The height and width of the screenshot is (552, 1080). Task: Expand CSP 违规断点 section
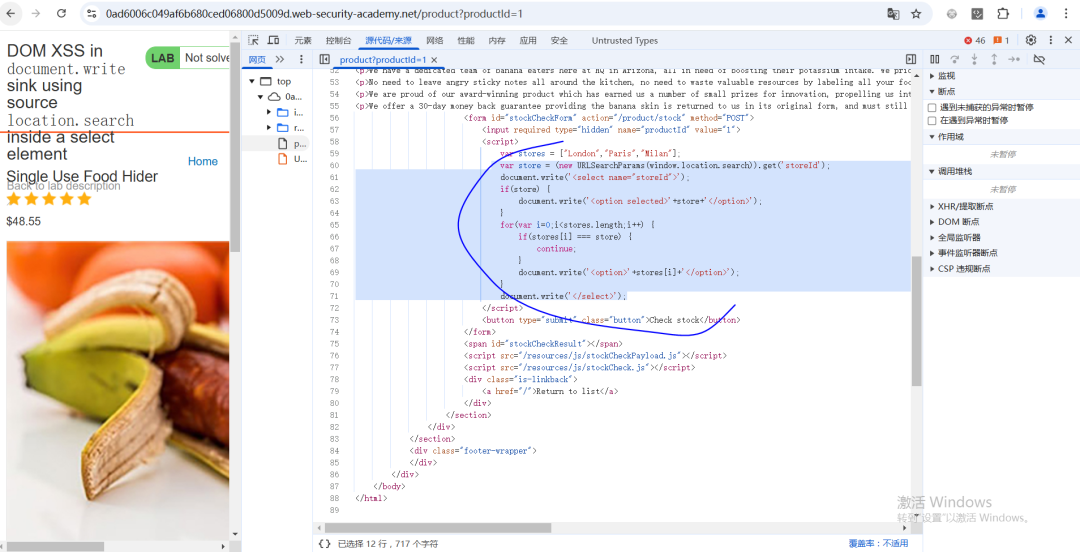[959, 269]
